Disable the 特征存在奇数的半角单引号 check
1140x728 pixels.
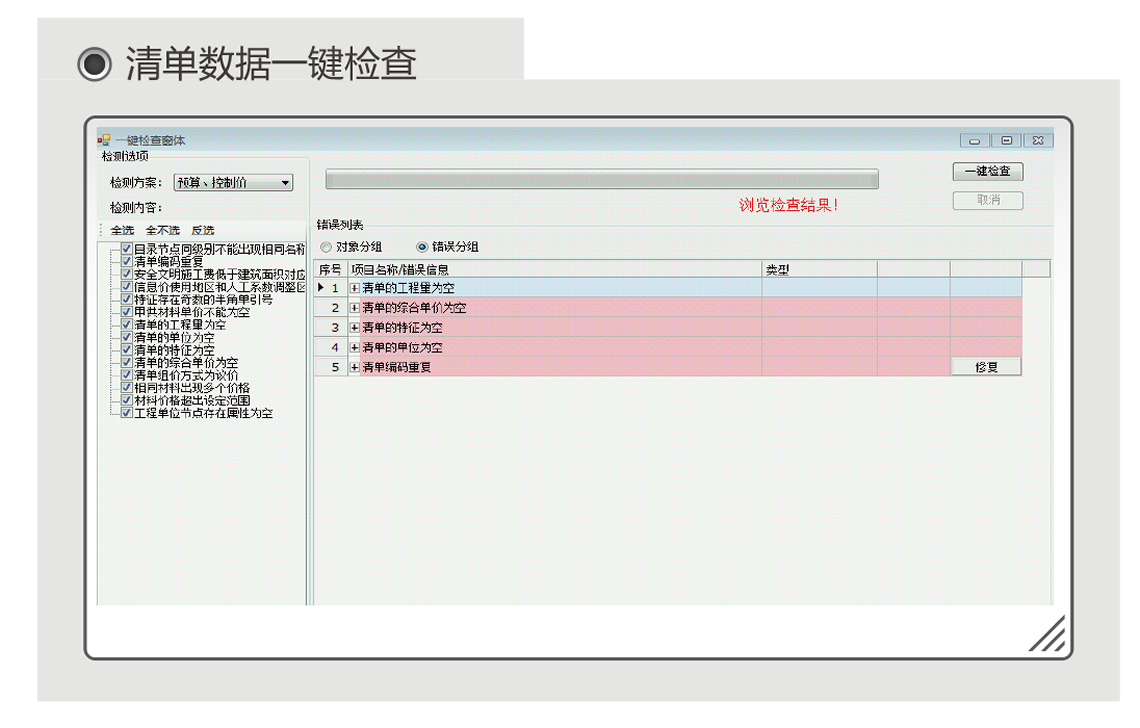pyautogui.click(x=127, y=299)
